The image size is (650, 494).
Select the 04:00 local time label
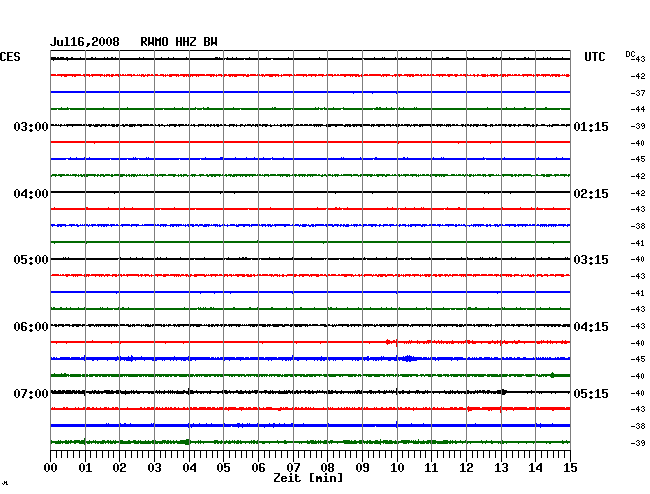[31, 194]
